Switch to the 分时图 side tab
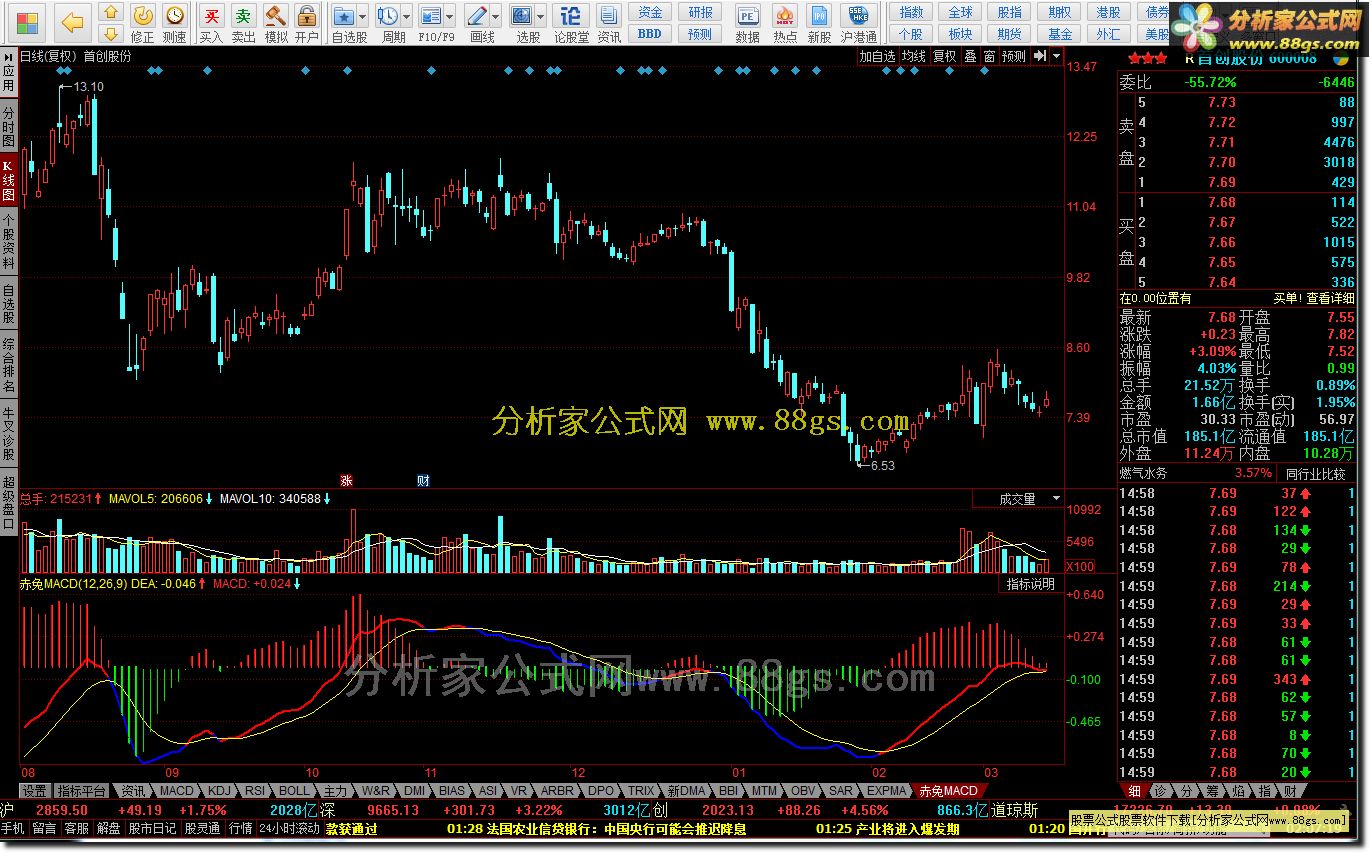This screenshot has height=853, width=1371. click(x=9, y=128)
